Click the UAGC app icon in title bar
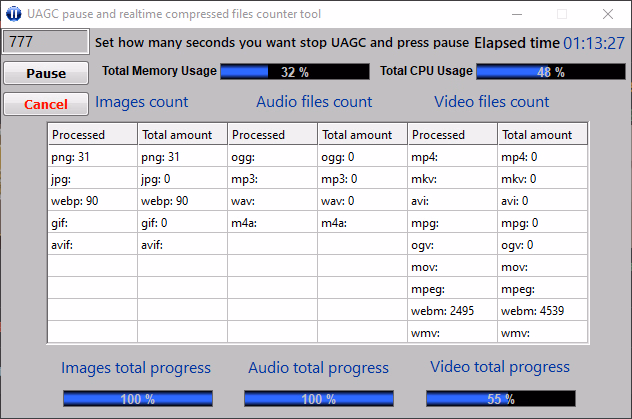632x419 pixels. click(x=14, y=14)
